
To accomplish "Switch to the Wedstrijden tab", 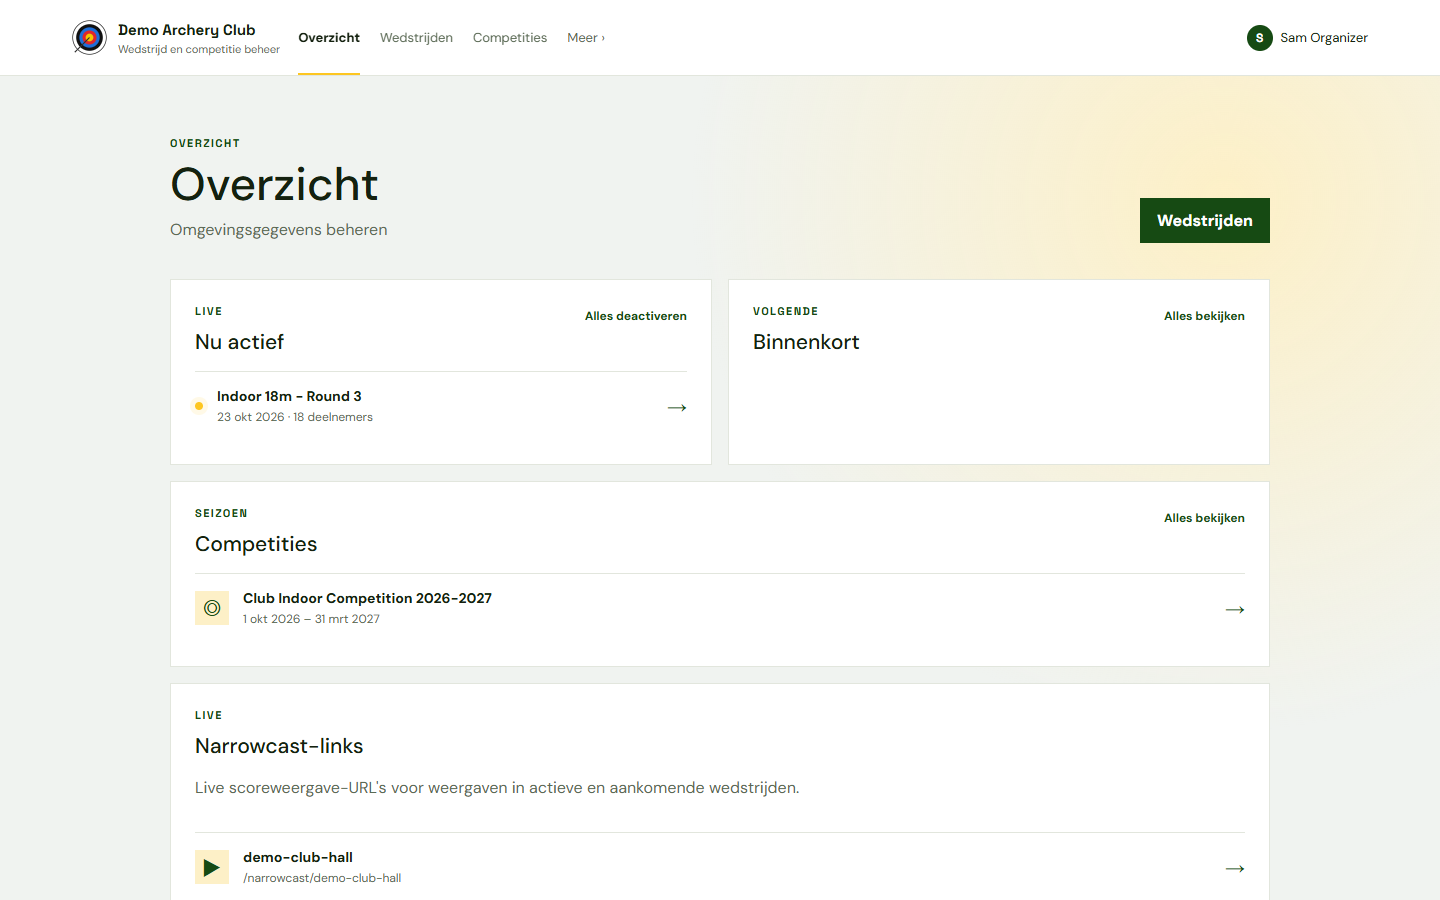I will 416,38.
